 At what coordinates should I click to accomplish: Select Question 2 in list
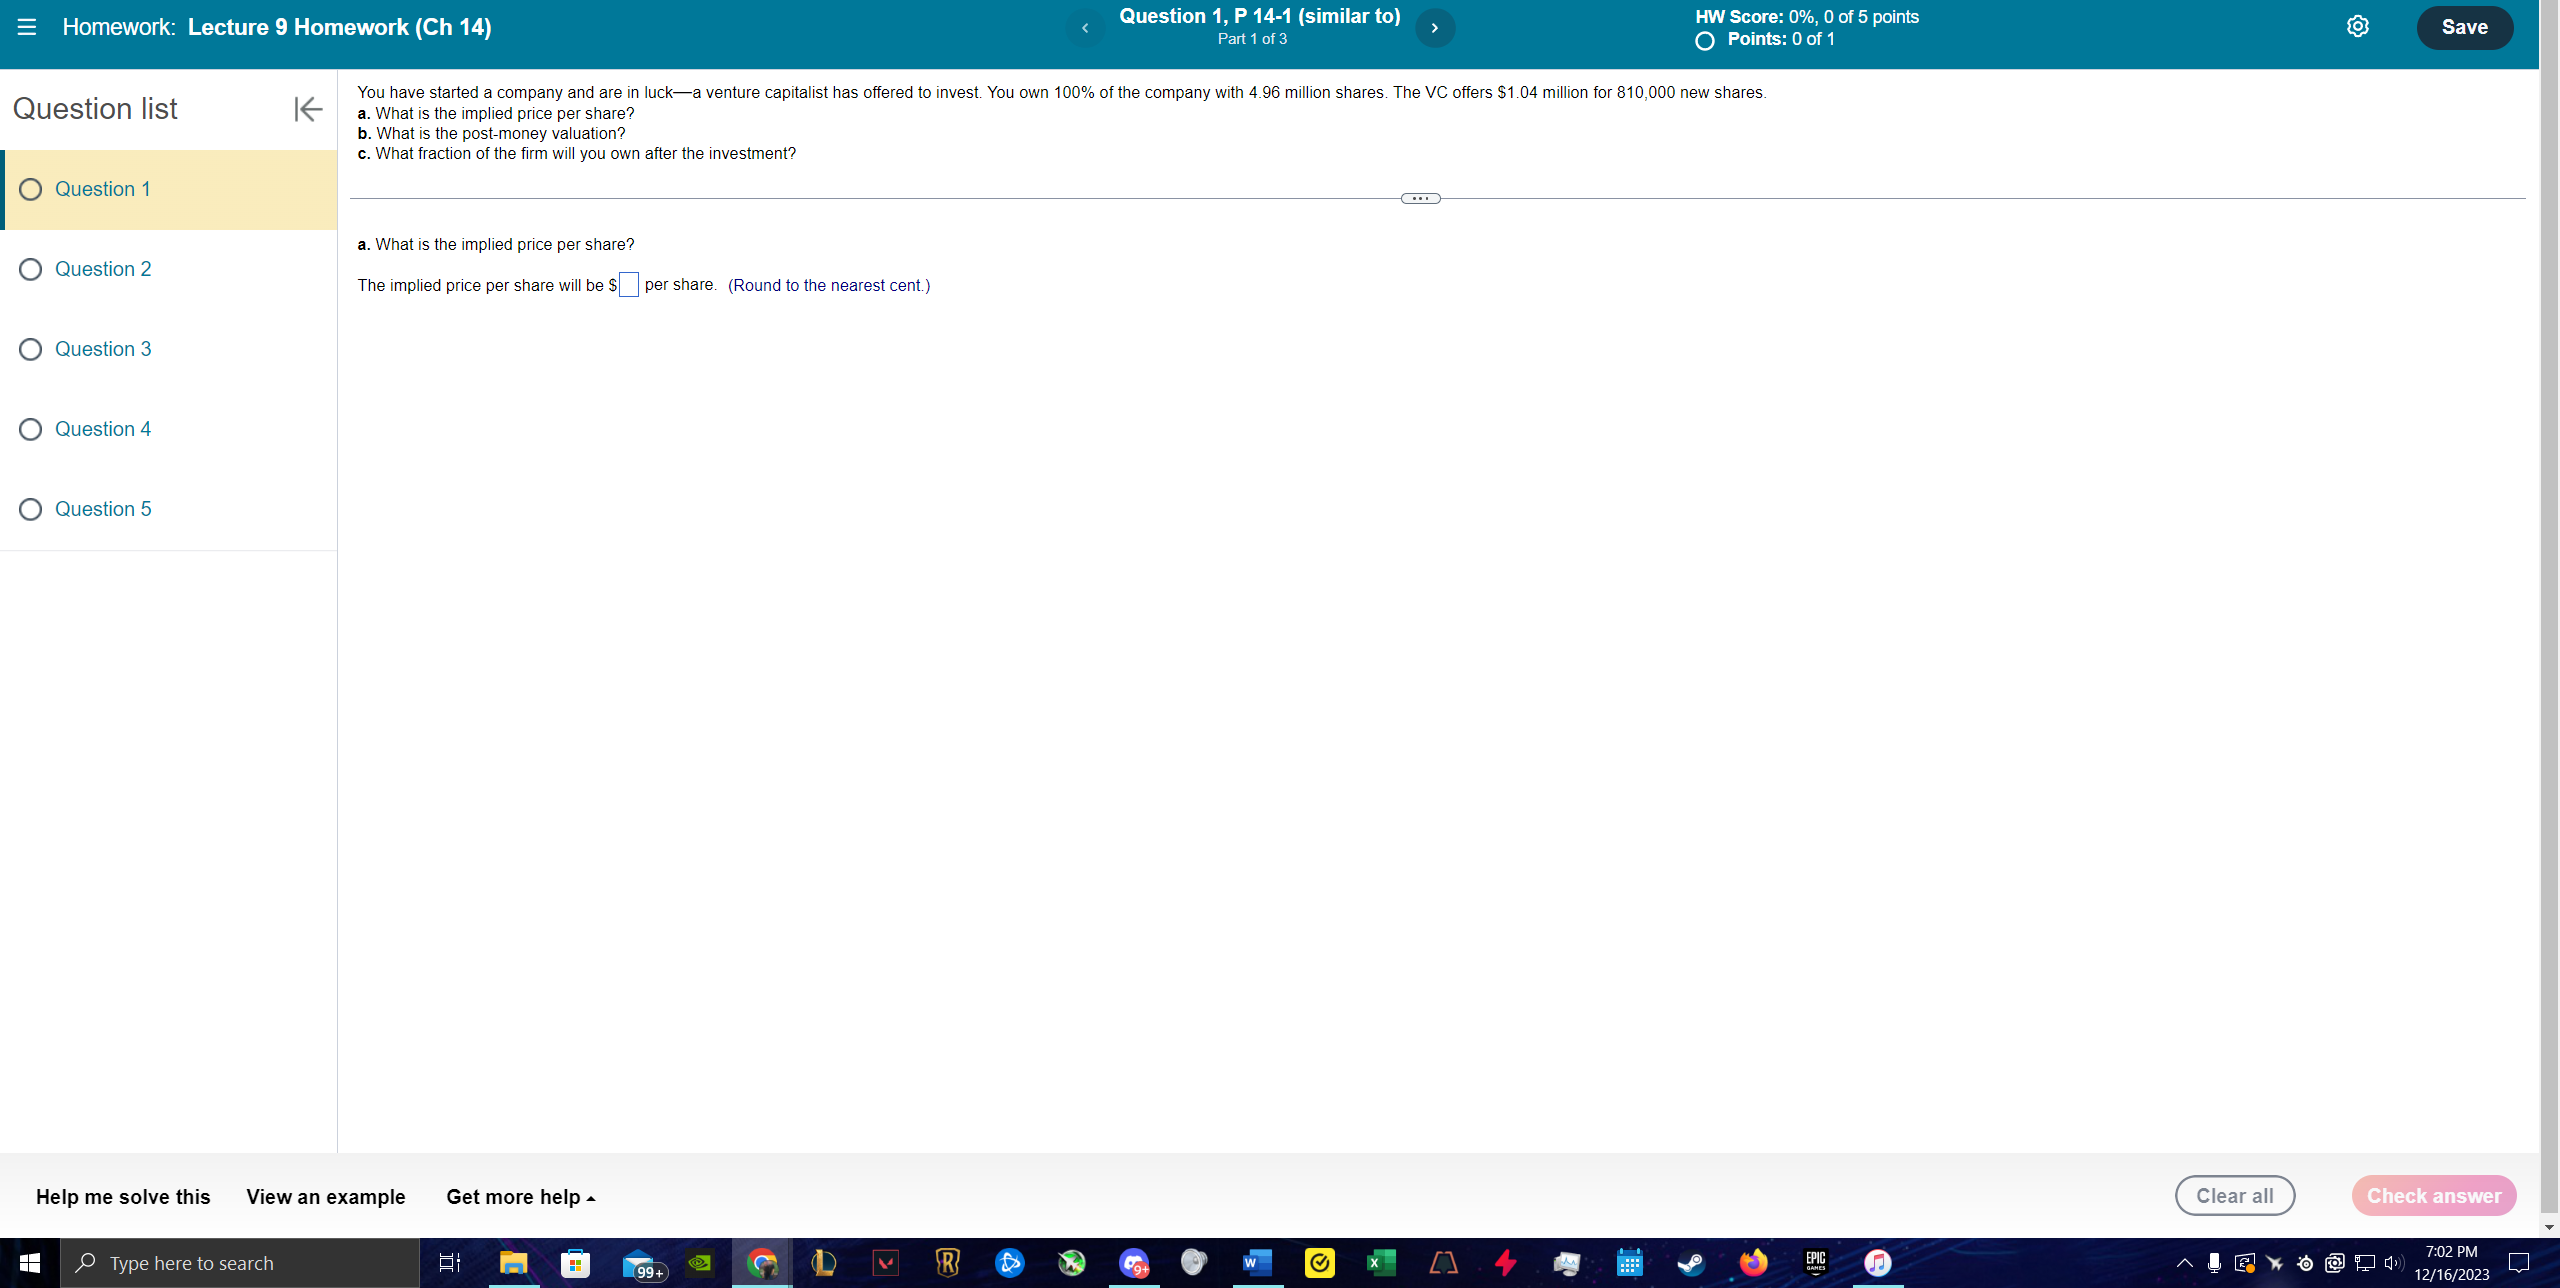click(102, 269)
